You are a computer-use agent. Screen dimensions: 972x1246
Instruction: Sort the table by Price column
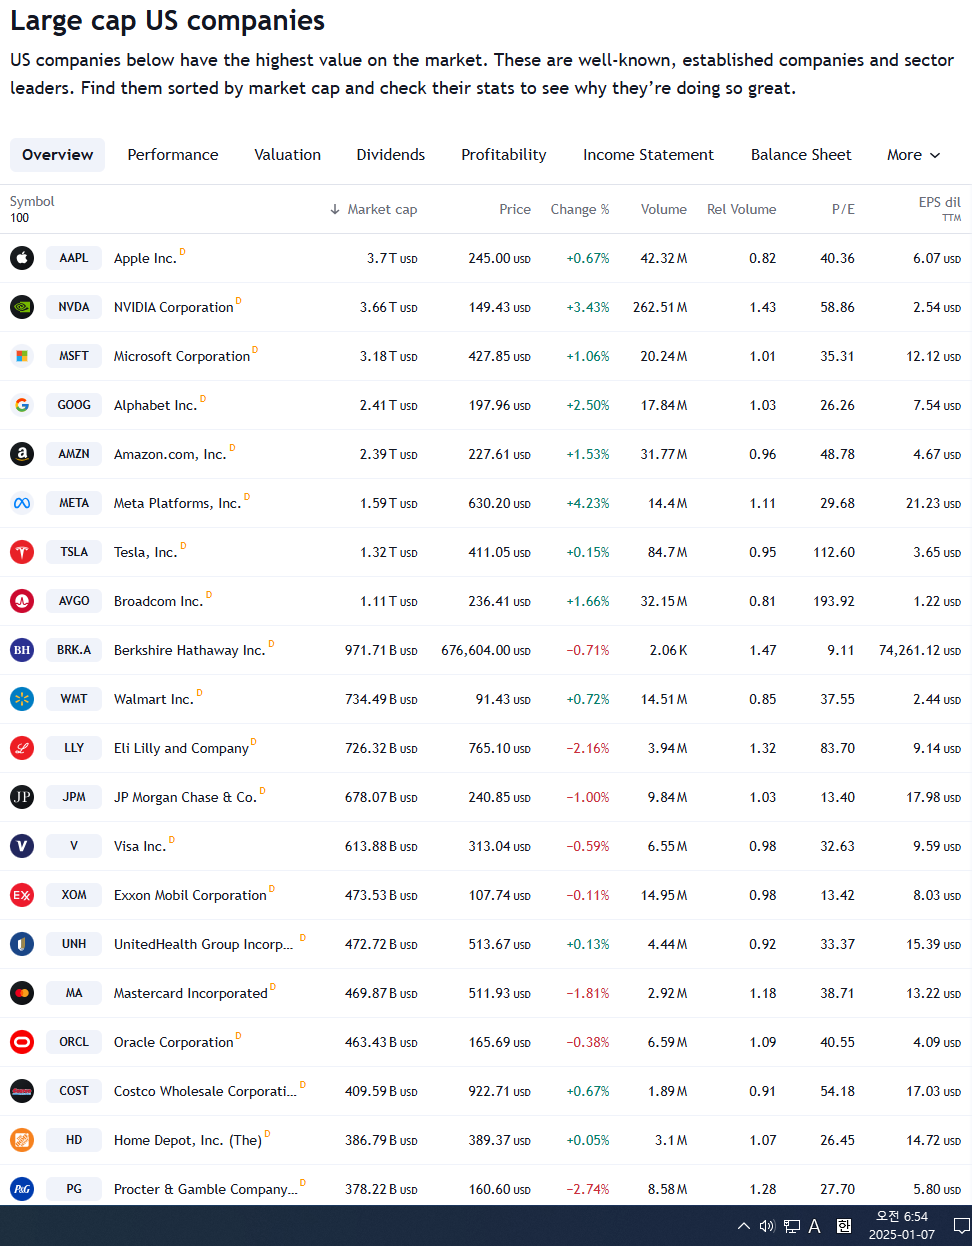click(x=515, y=209)
